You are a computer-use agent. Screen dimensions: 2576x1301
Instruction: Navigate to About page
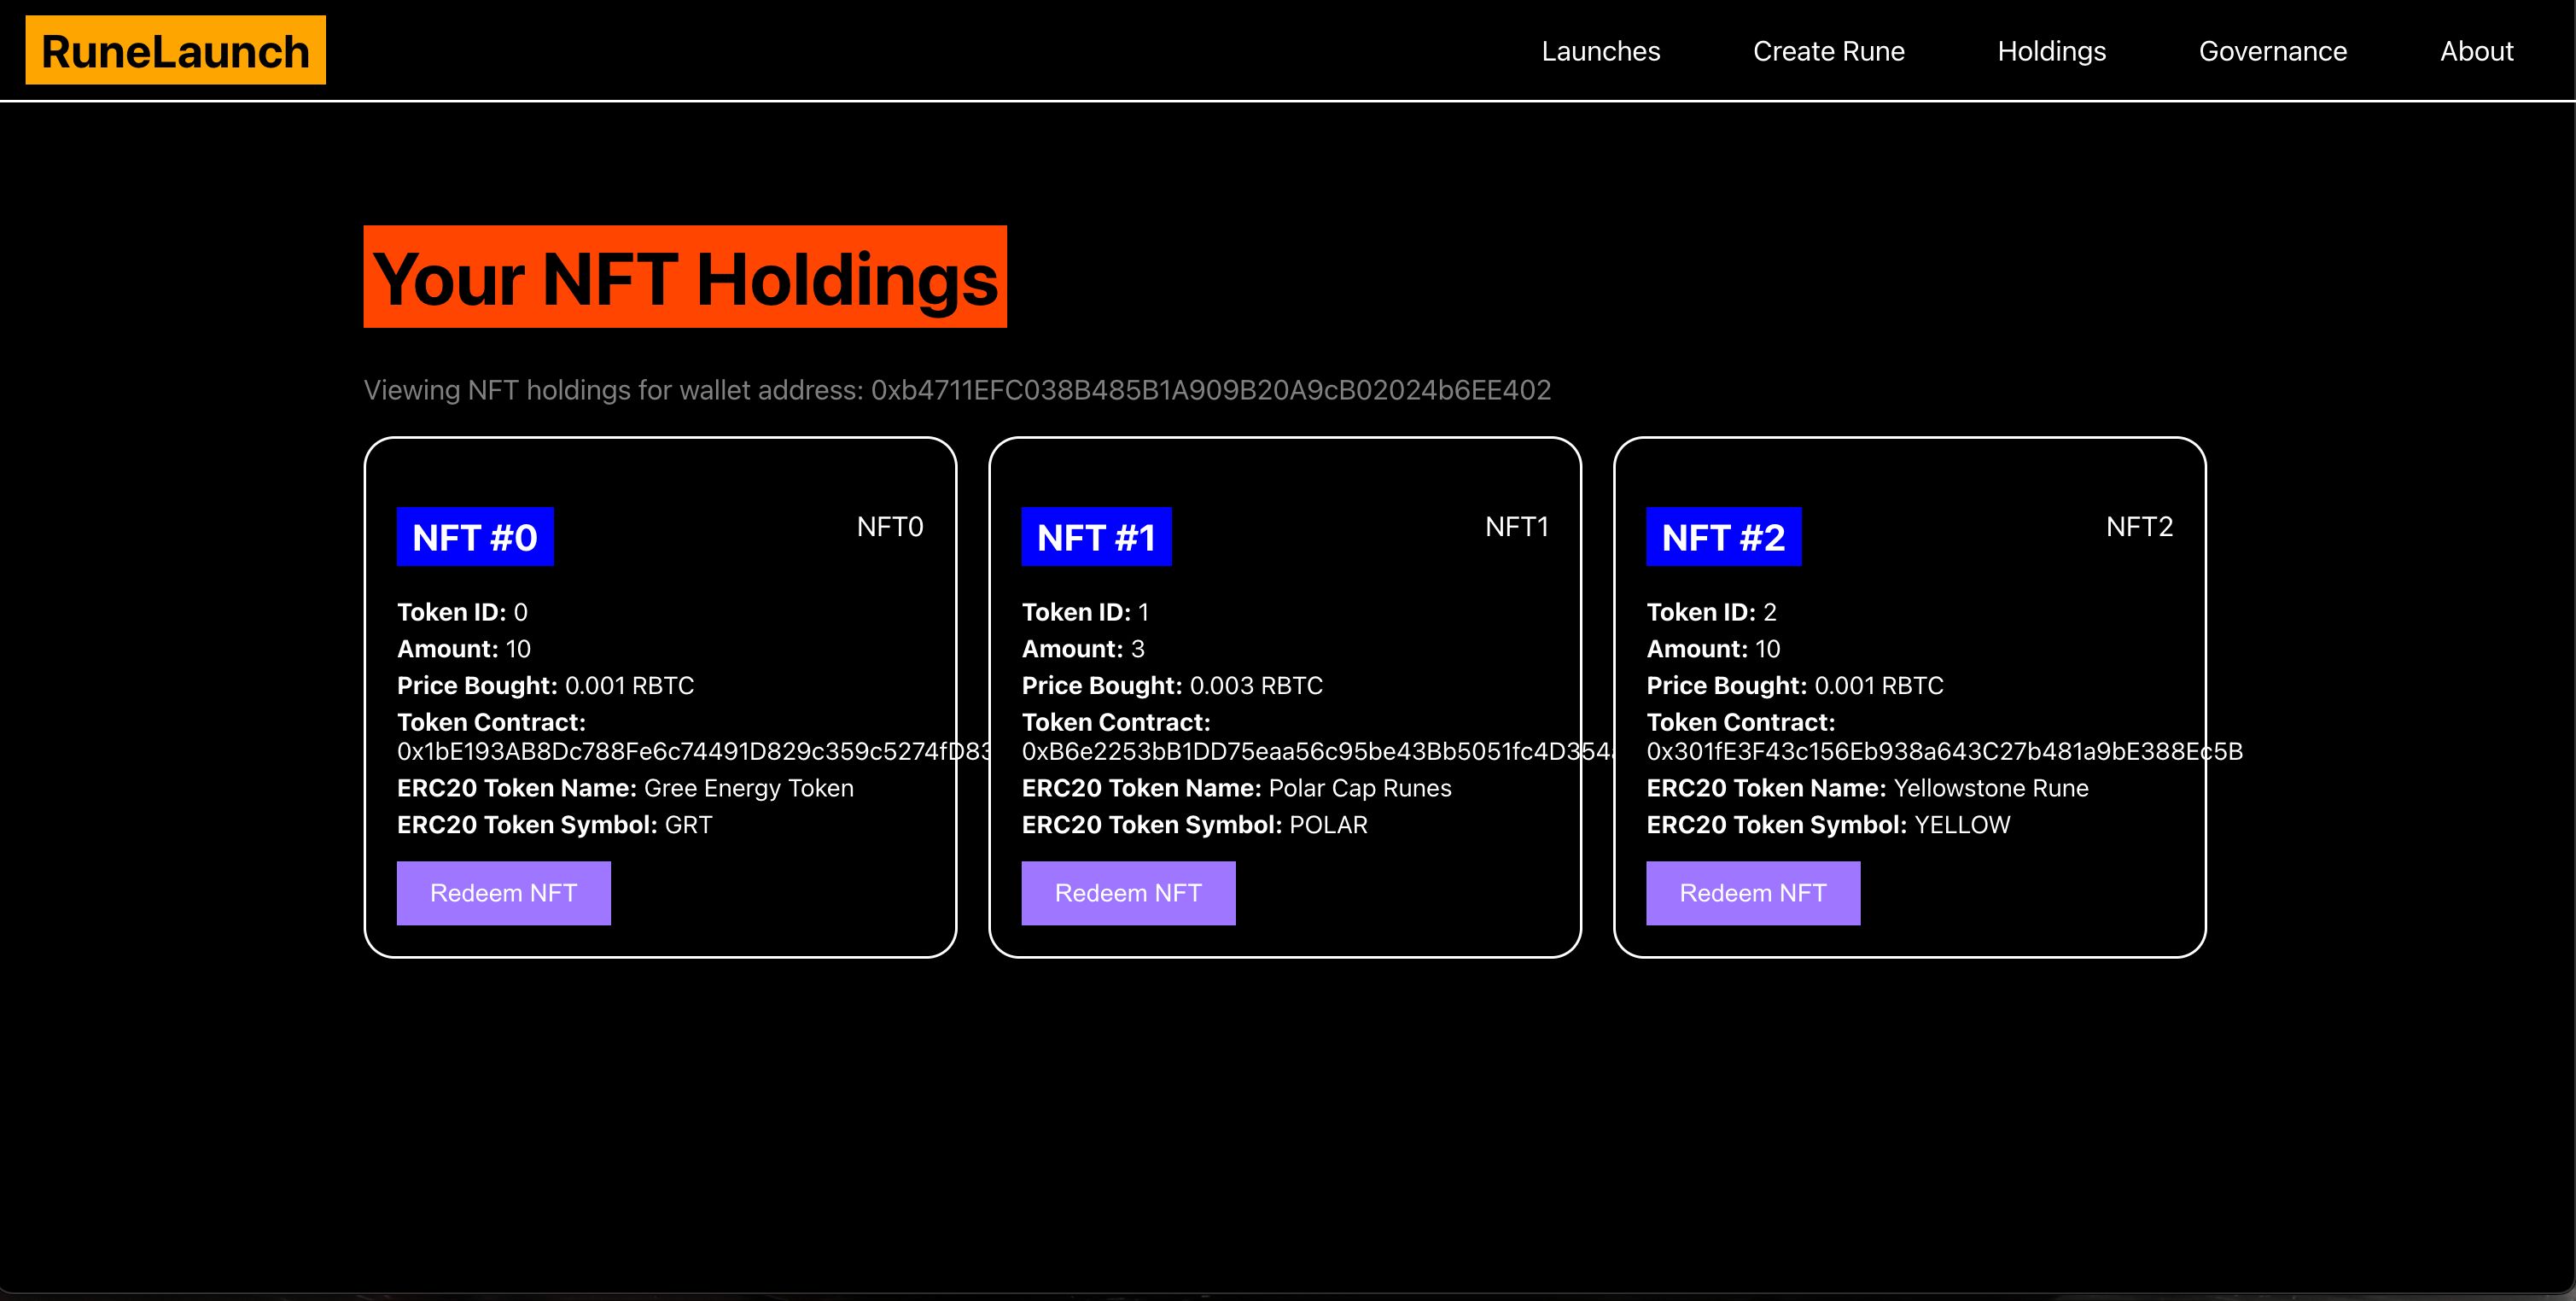pos(2478,50)
